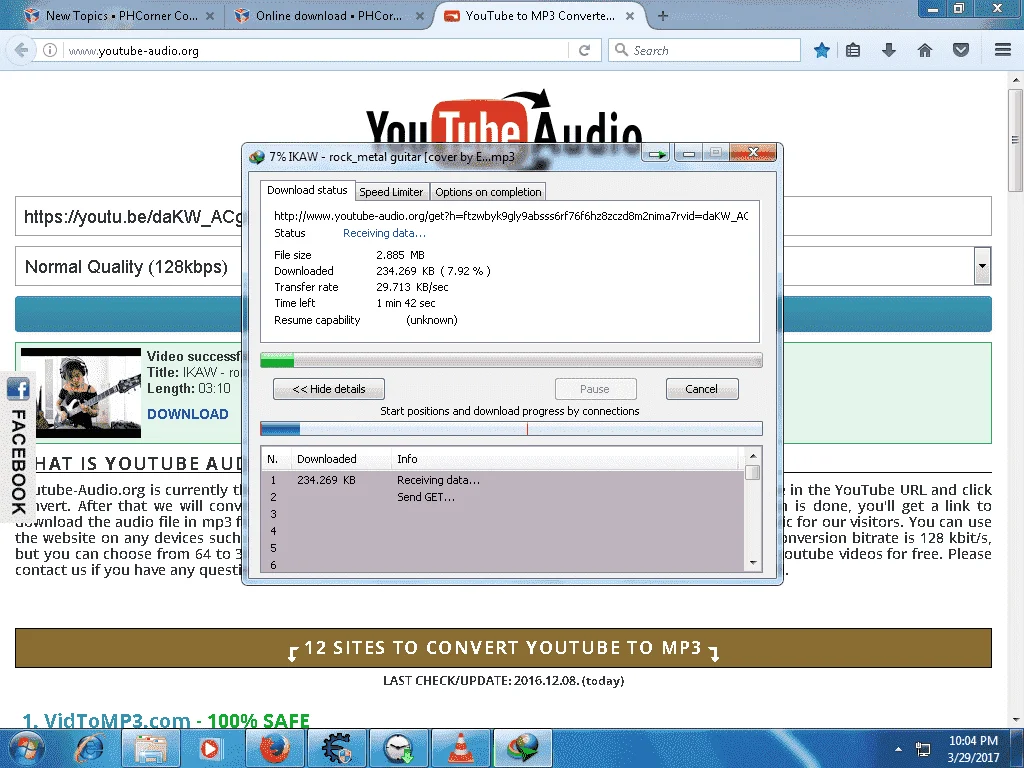
Task: Click the download URL text in dialog
Action: pyautogui.click(x=511, y=216)
